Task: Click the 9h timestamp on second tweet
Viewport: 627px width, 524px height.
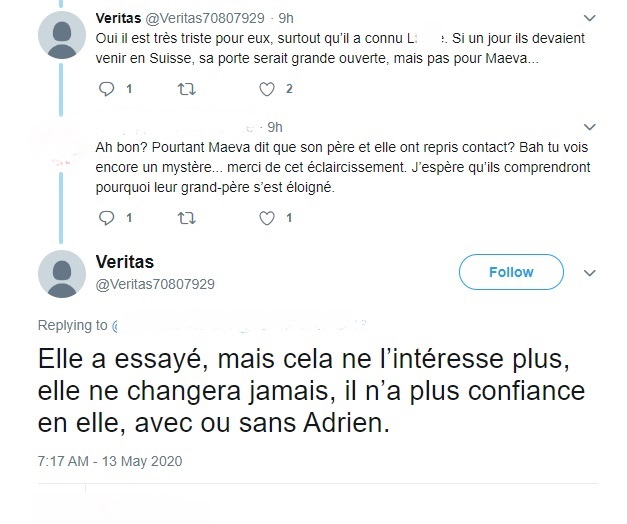Action: point(275,127)
